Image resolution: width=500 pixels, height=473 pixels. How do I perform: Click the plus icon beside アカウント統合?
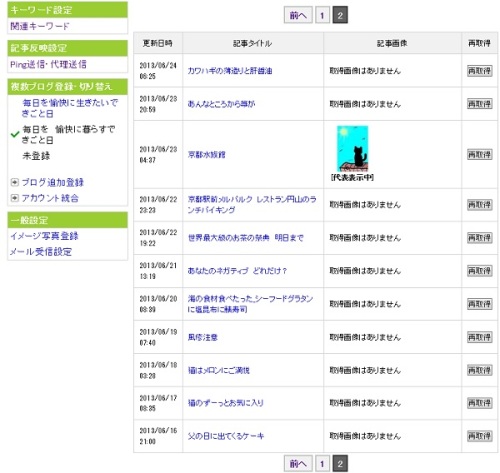point(14,198)
